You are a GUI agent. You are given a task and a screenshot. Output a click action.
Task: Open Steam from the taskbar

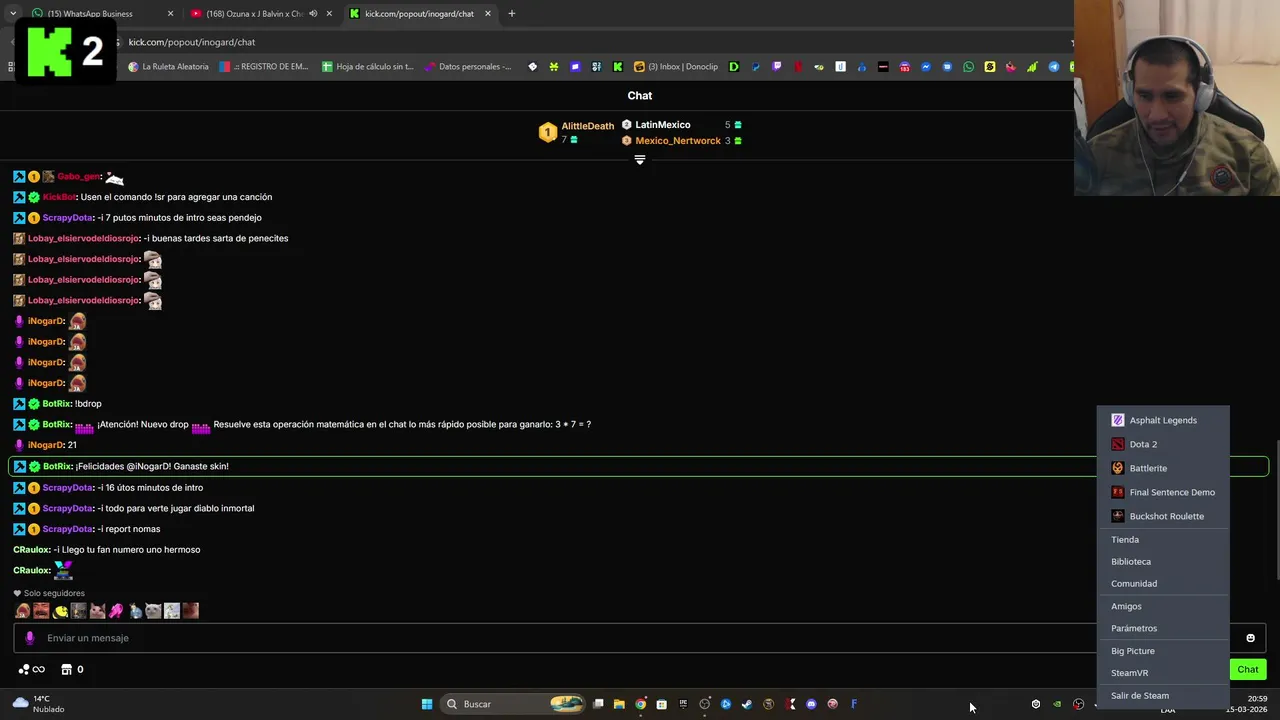747,704
